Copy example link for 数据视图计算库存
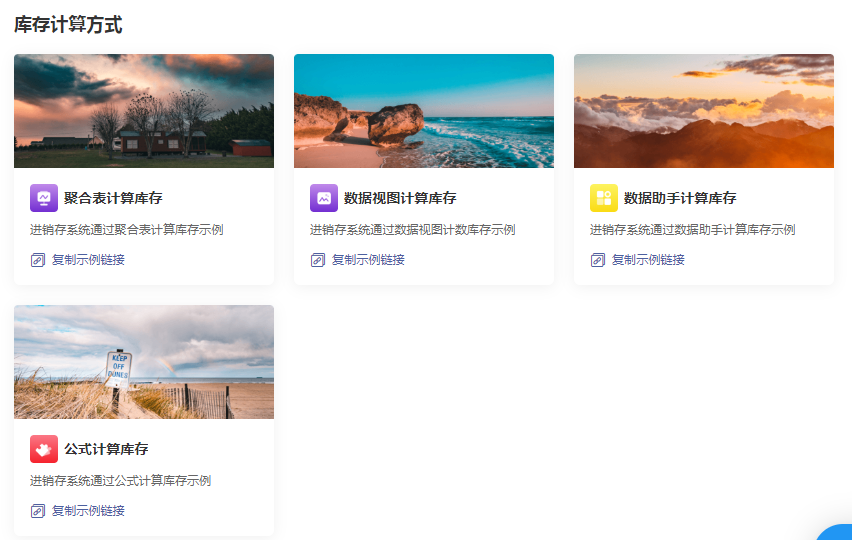This screenshot has width=852, height=540. (x=368, y=260)
